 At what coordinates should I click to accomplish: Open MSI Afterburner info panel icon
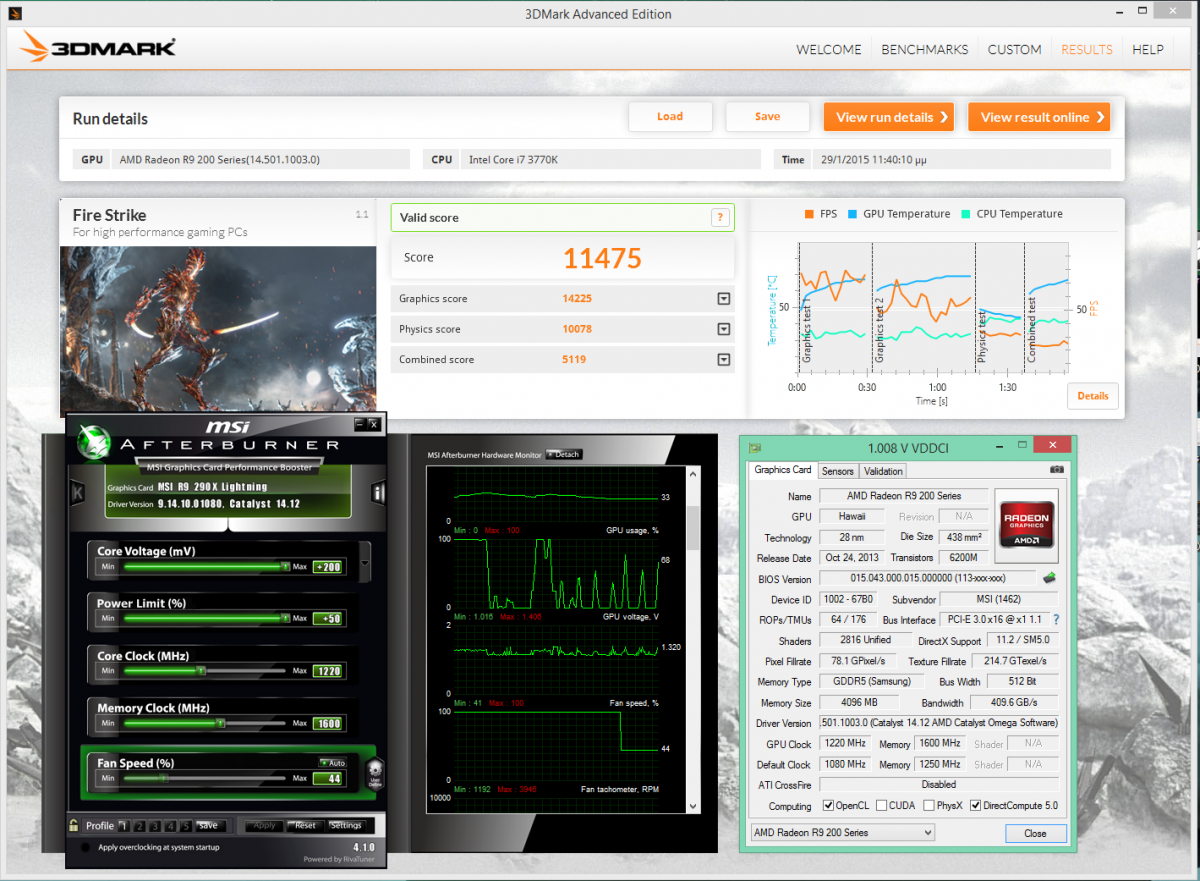[378, 492]
